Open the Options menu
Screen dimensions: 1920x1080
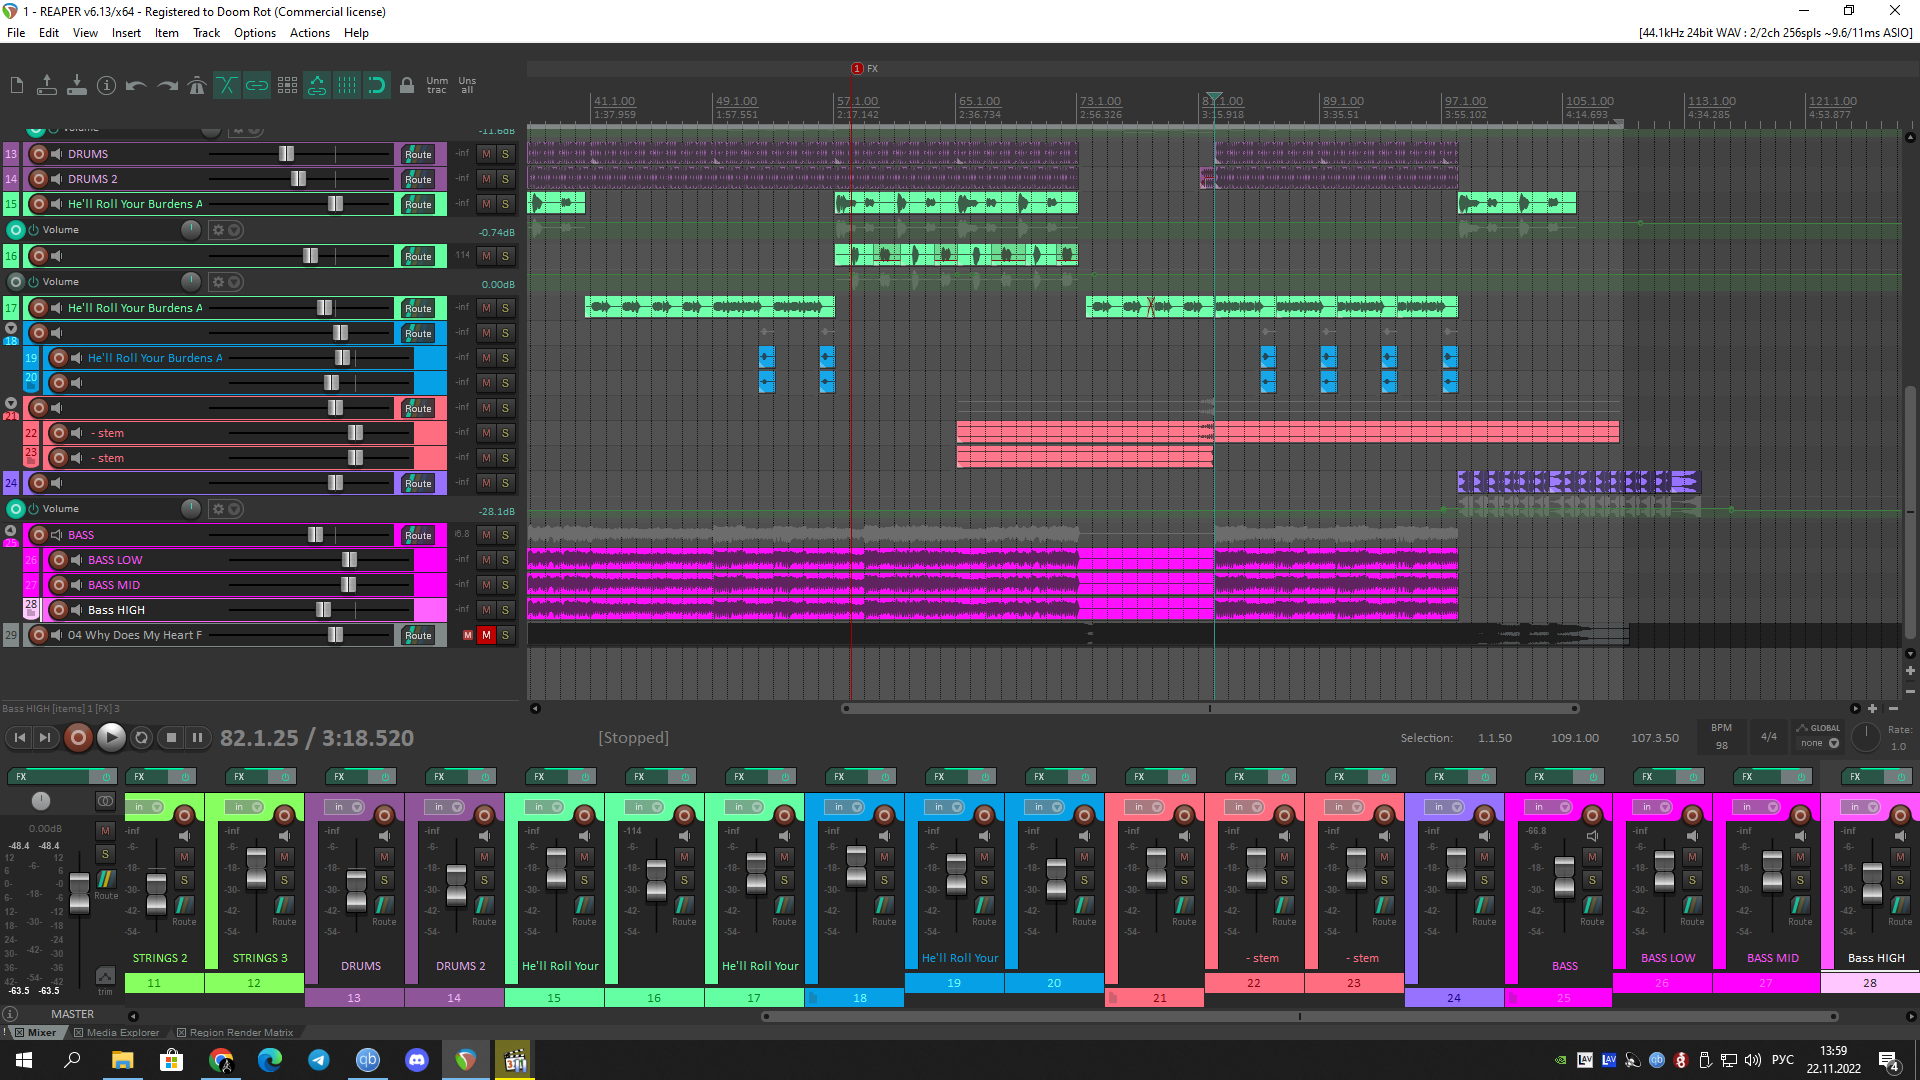click(x=255, y=33)
